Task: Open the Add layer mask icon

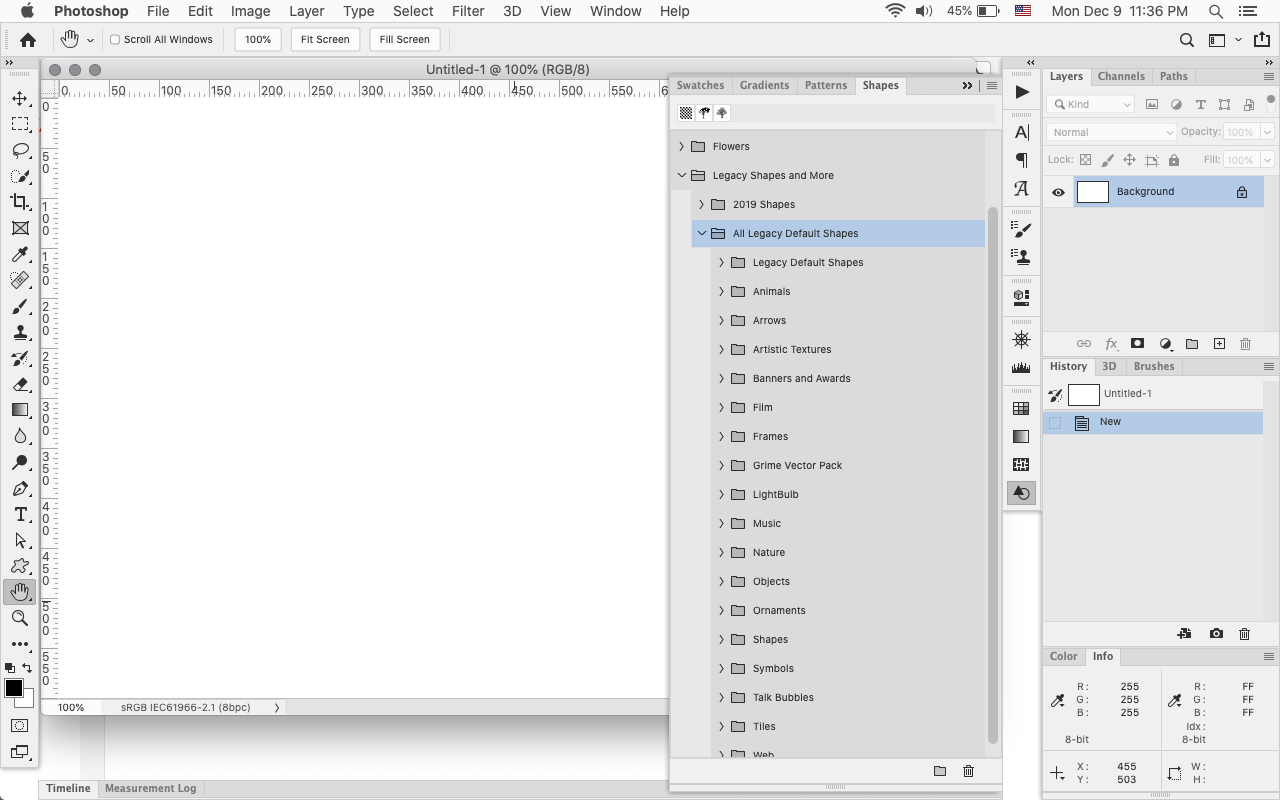Action: click(x=1137, y=343)
